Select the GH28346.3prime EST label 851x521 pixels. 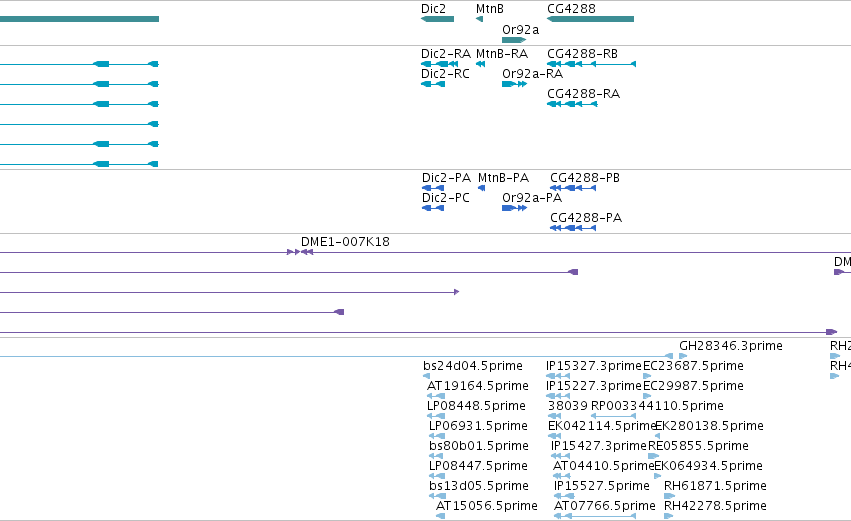[x=731, y=346]
